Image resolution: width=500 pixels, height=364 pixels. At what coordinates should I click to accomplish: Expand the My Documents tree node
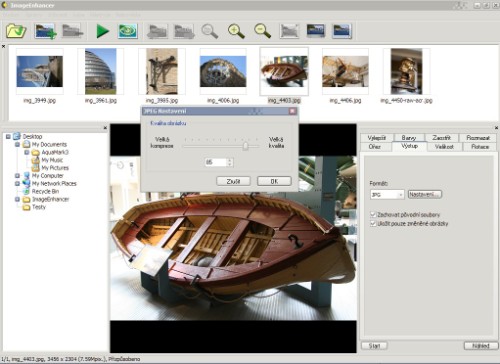pyautogui.click(x=17, y=144)
